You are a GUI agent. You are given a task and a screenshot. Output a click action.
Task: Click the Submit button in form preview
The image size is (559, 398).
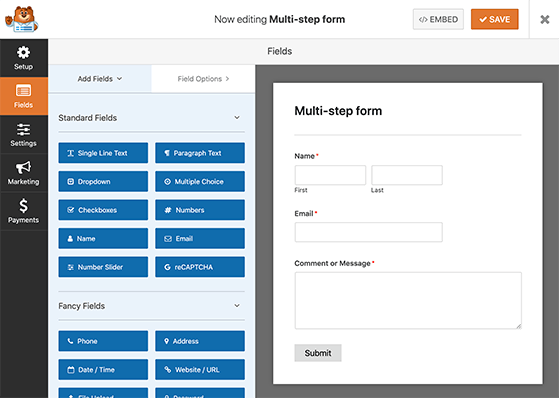point(318,353)
